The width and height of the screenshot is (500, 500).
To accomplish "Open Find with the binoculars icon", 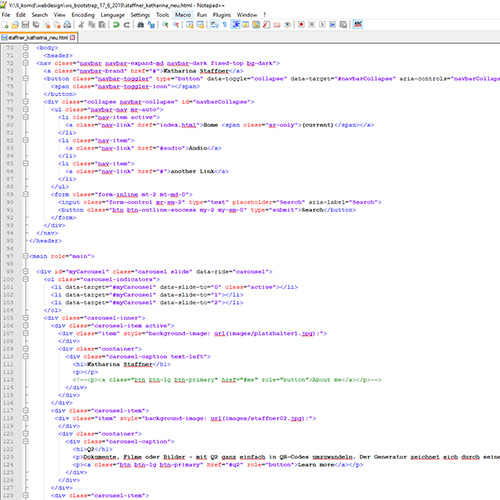I will click(x=141, y=25).
